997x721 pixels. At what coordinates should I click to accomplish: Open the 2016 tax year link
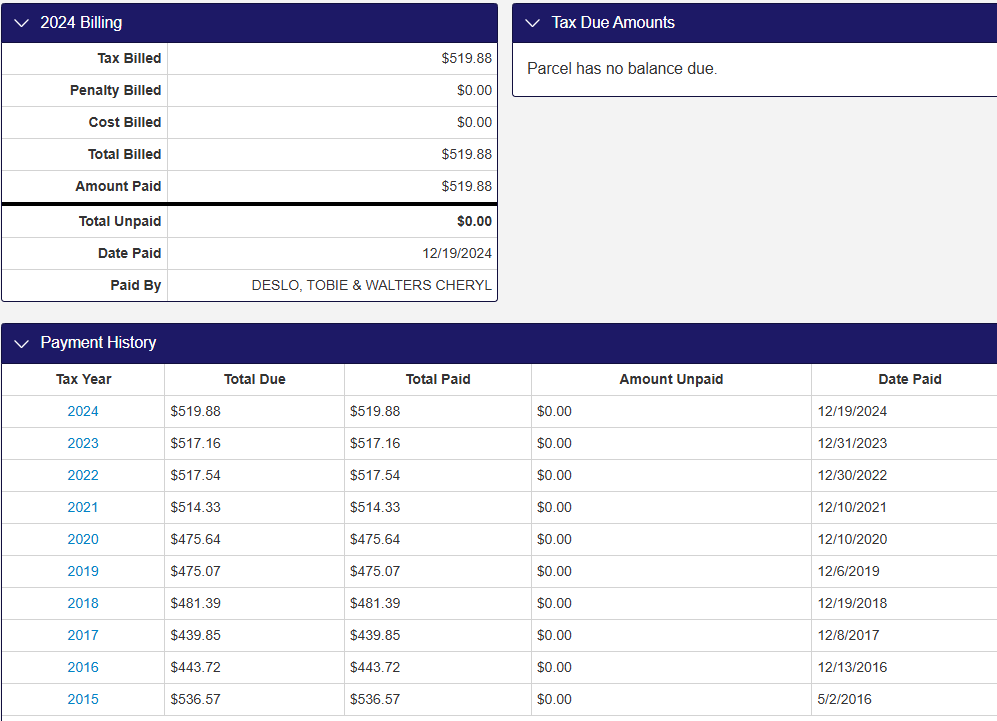coord(83,667)
